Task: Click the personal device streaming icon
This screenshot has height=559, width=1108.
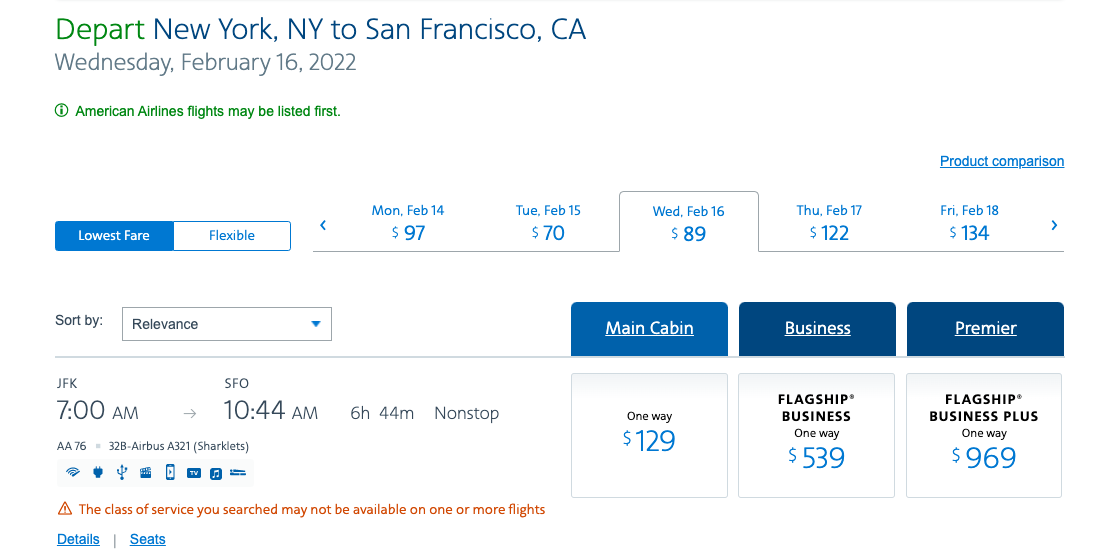Action: (x=170, y=472)
